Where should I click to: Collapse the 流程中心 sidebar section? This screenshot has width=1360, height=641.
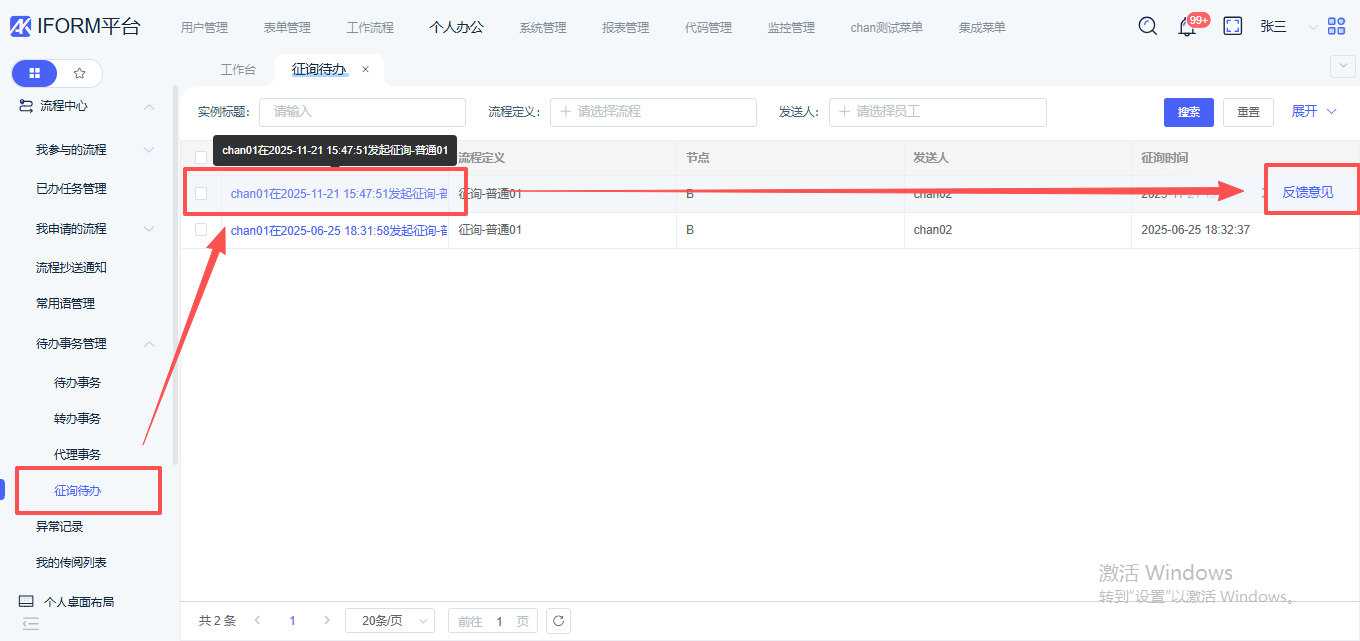click(149, 106)
